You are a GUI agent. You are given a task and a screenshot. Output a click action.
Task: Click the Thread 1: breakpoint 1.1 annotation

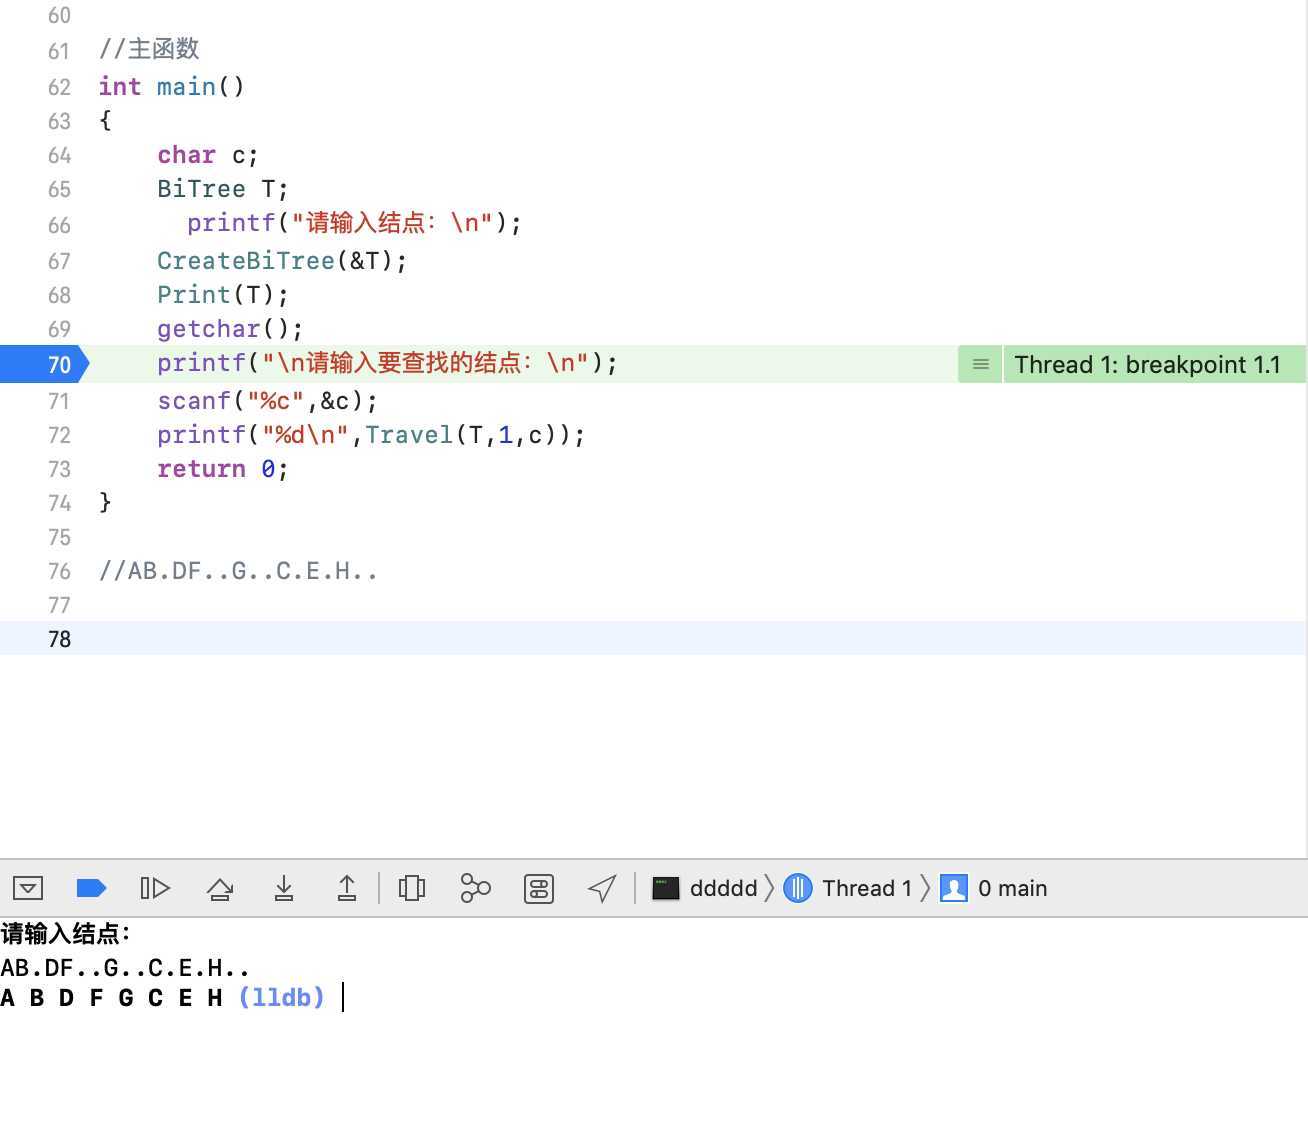tap(1147, 364)
